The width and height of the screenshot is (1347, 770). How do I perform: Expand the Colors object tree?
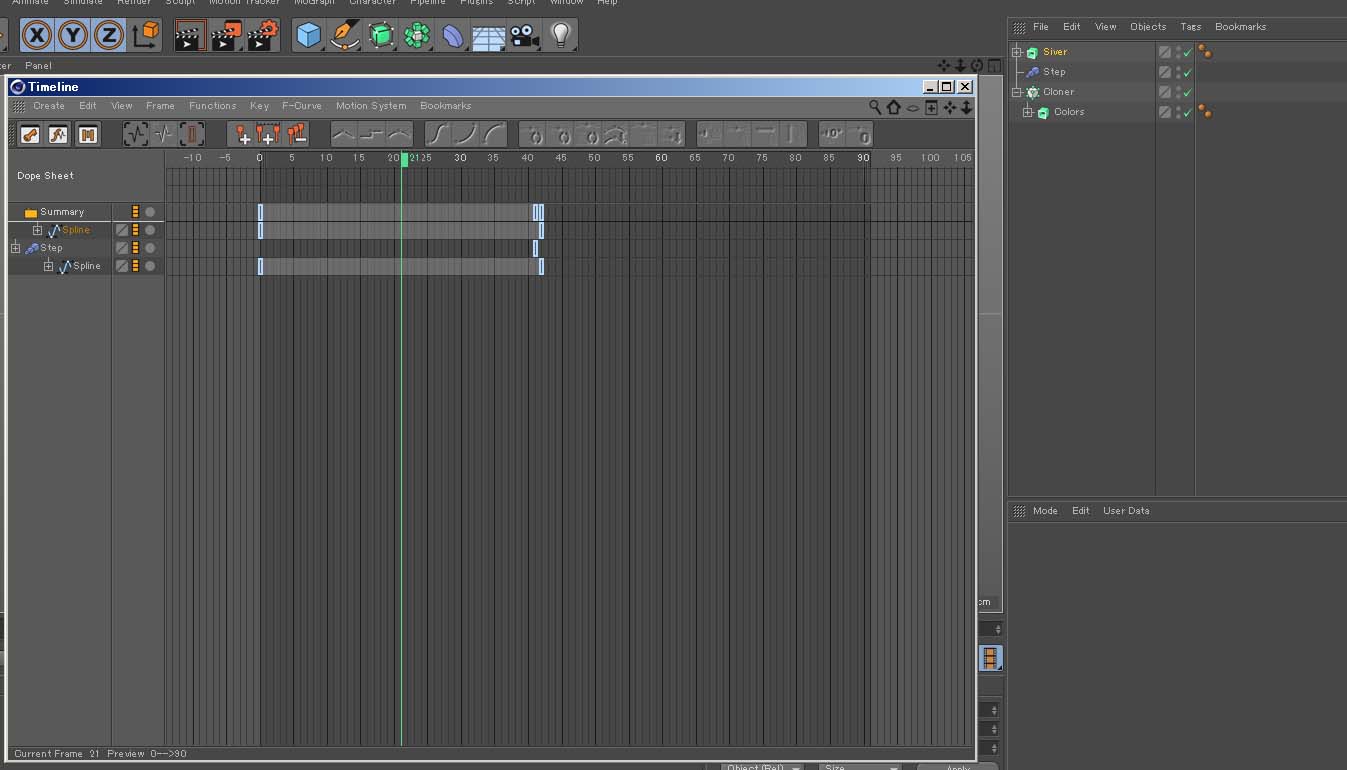coord(1027,112)
